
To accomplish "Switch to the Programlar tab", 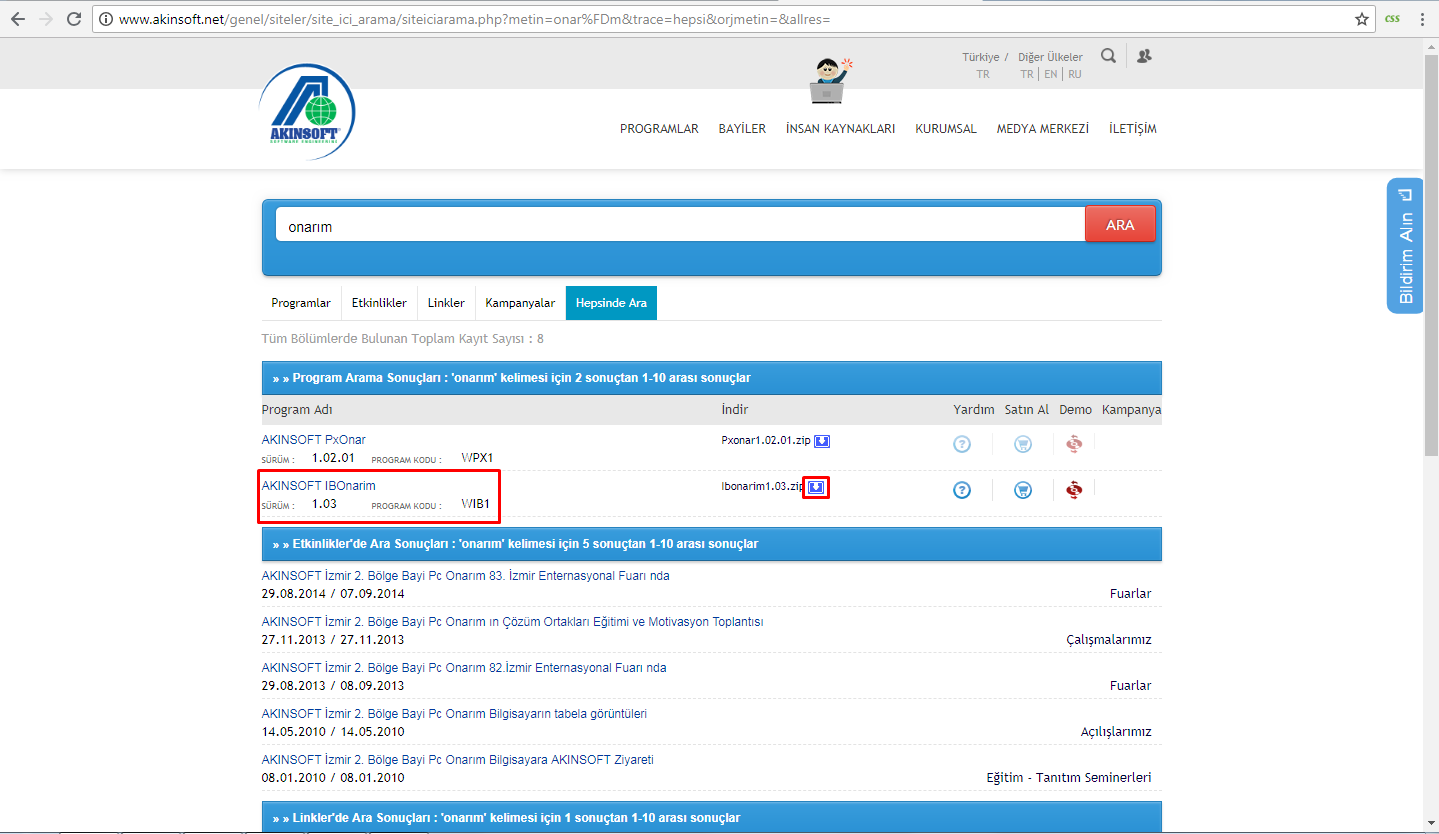I will point(301,303).
